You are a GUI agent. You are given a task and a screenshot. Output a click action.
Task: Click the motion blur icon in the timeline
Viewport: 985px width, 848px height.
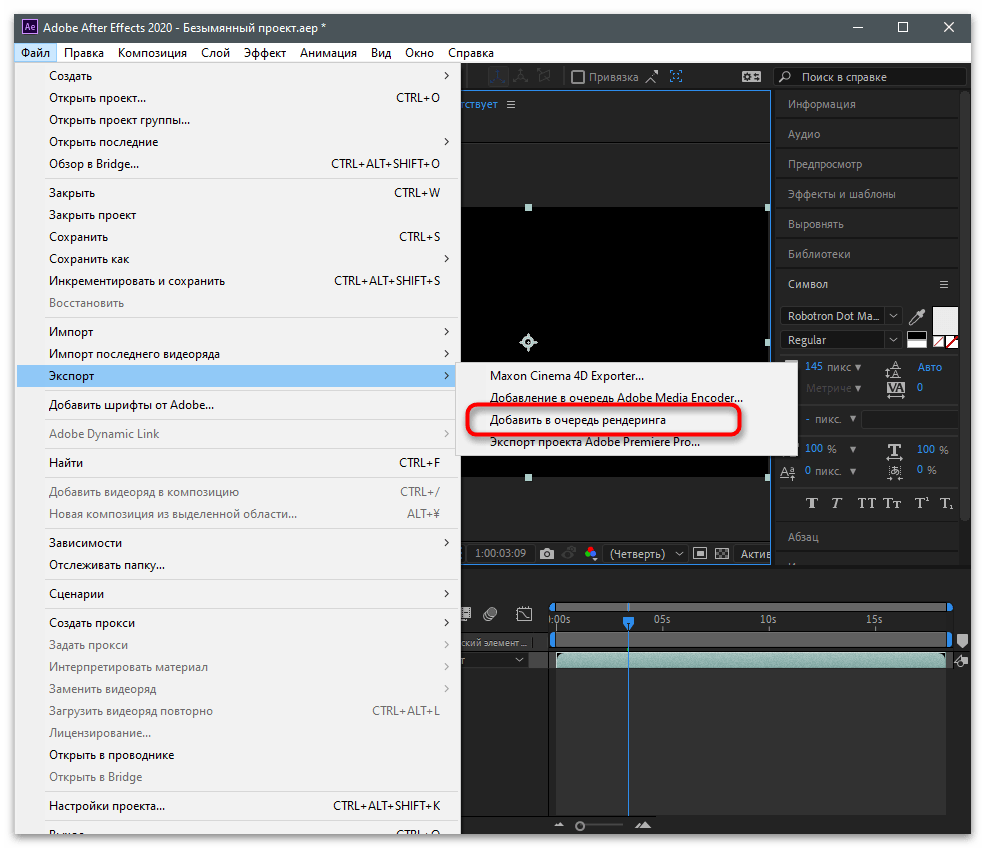point(490,614)
